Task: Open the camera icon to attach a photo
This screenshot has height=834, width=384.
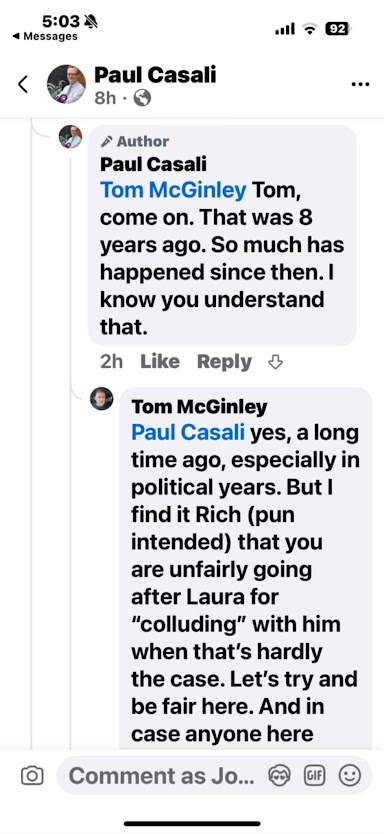Action: pos(32,776)
